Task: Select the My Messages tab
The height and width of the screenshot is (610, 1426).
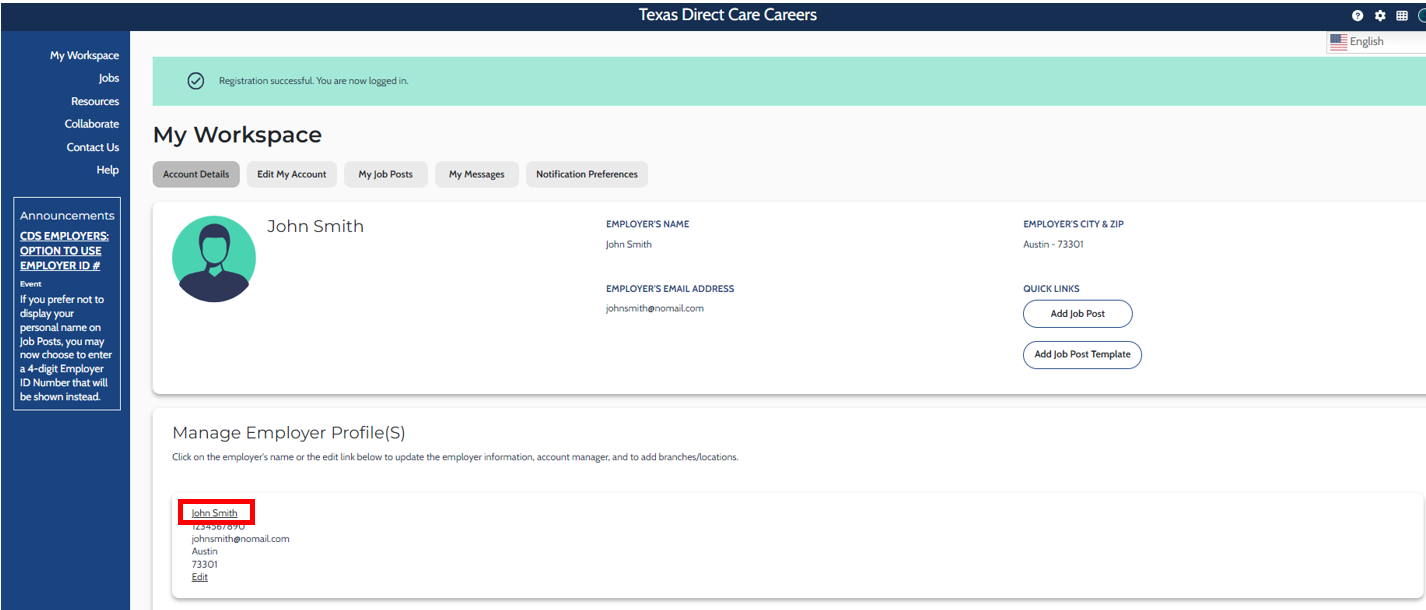Action: pyautogui.click(x=476, y=174)
